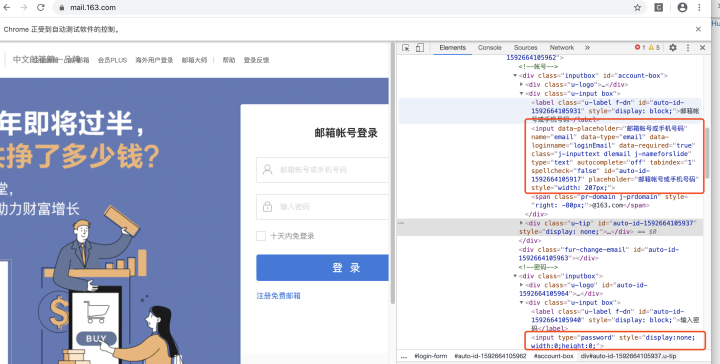The image size is (720, 364).
Task: Open the Chrome three-dot menu
Action: [699, 7]
